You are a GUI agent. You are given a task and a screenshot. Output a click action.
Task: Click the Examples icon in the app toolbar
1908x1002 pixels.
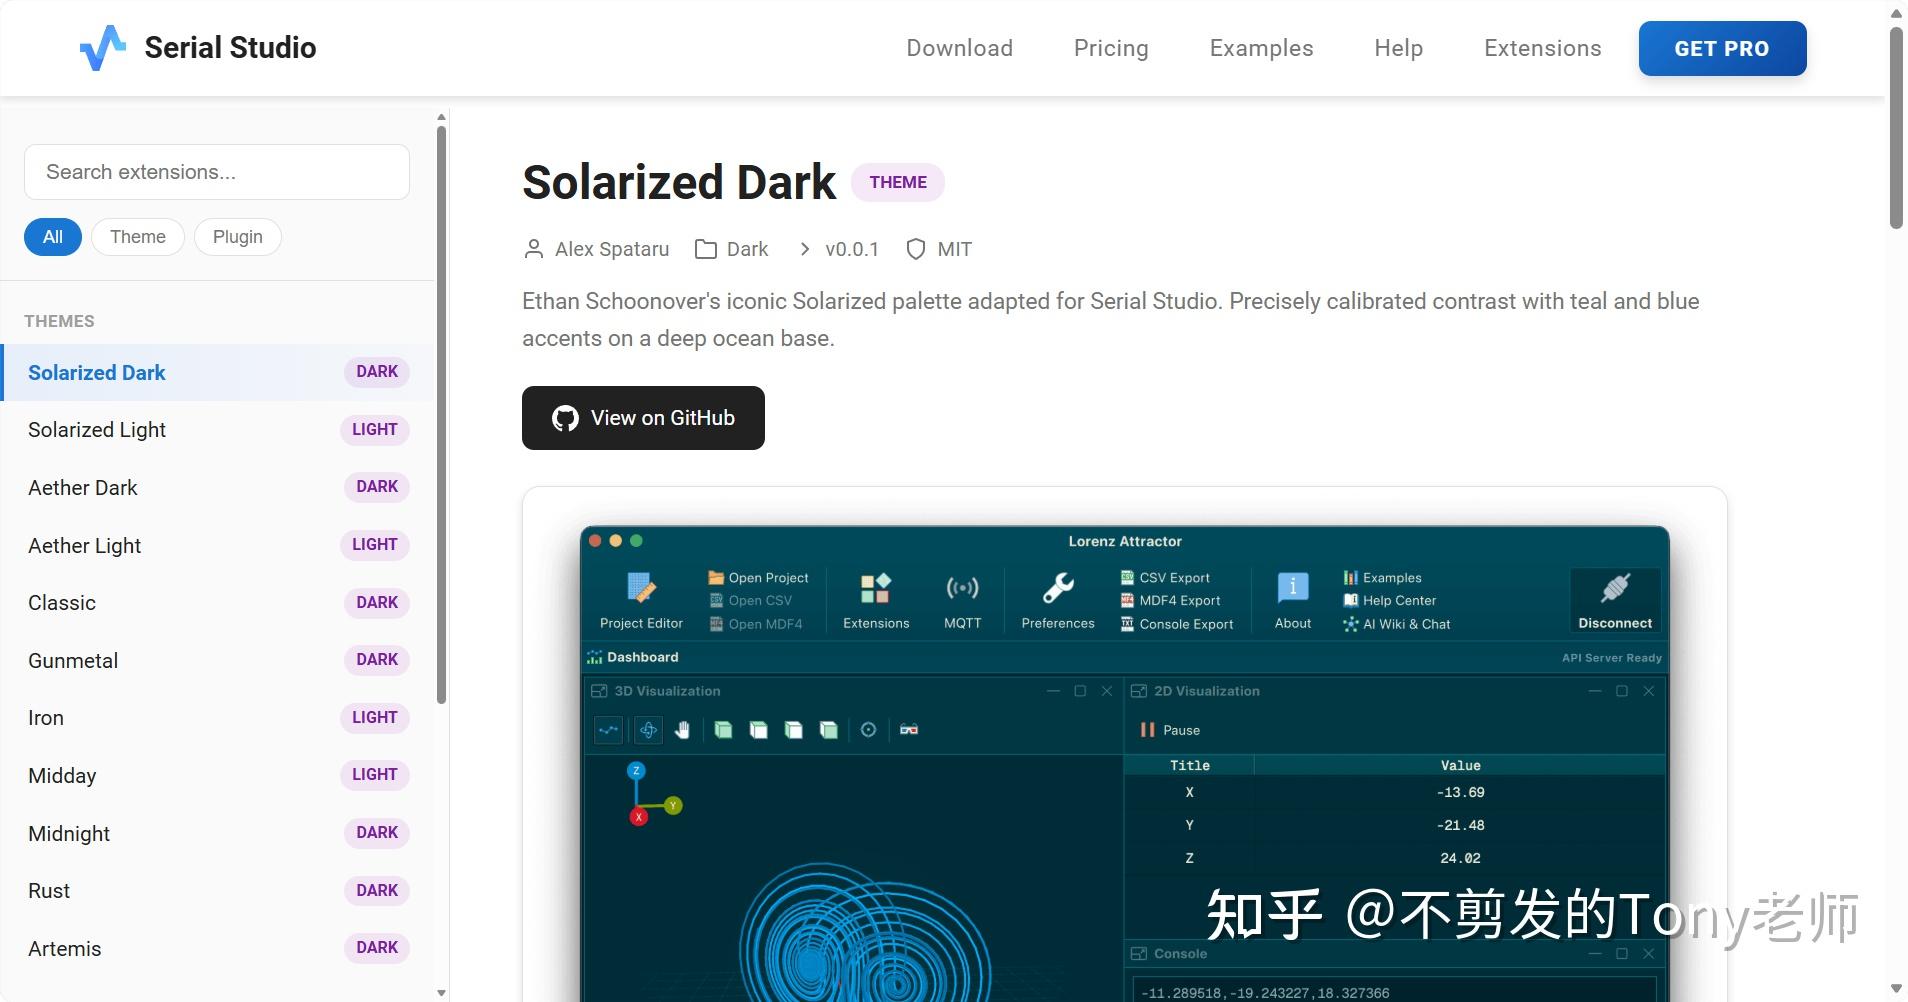[1351, 577]
